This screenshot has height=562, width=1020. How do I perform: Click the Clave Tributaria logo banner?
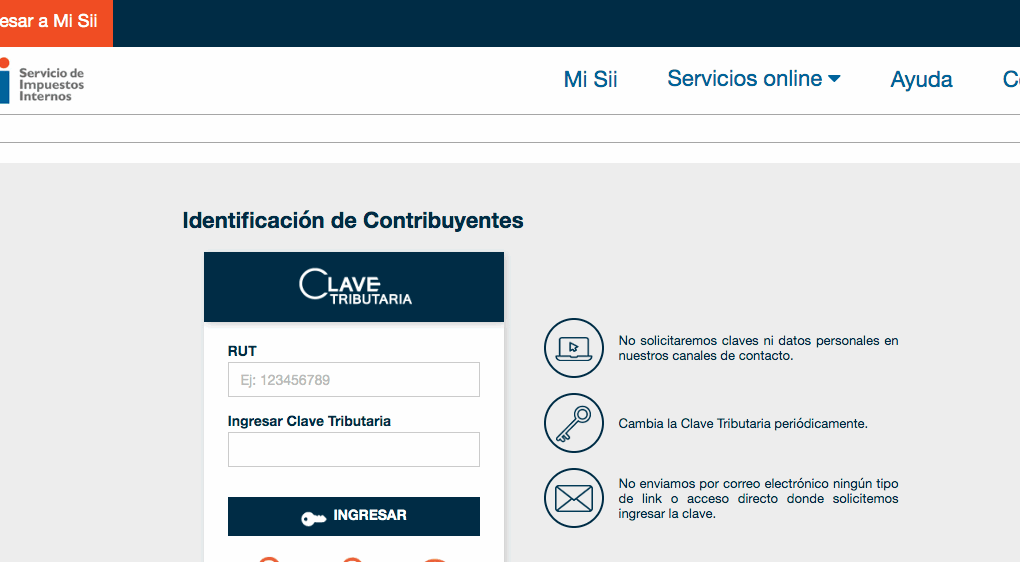354,287
